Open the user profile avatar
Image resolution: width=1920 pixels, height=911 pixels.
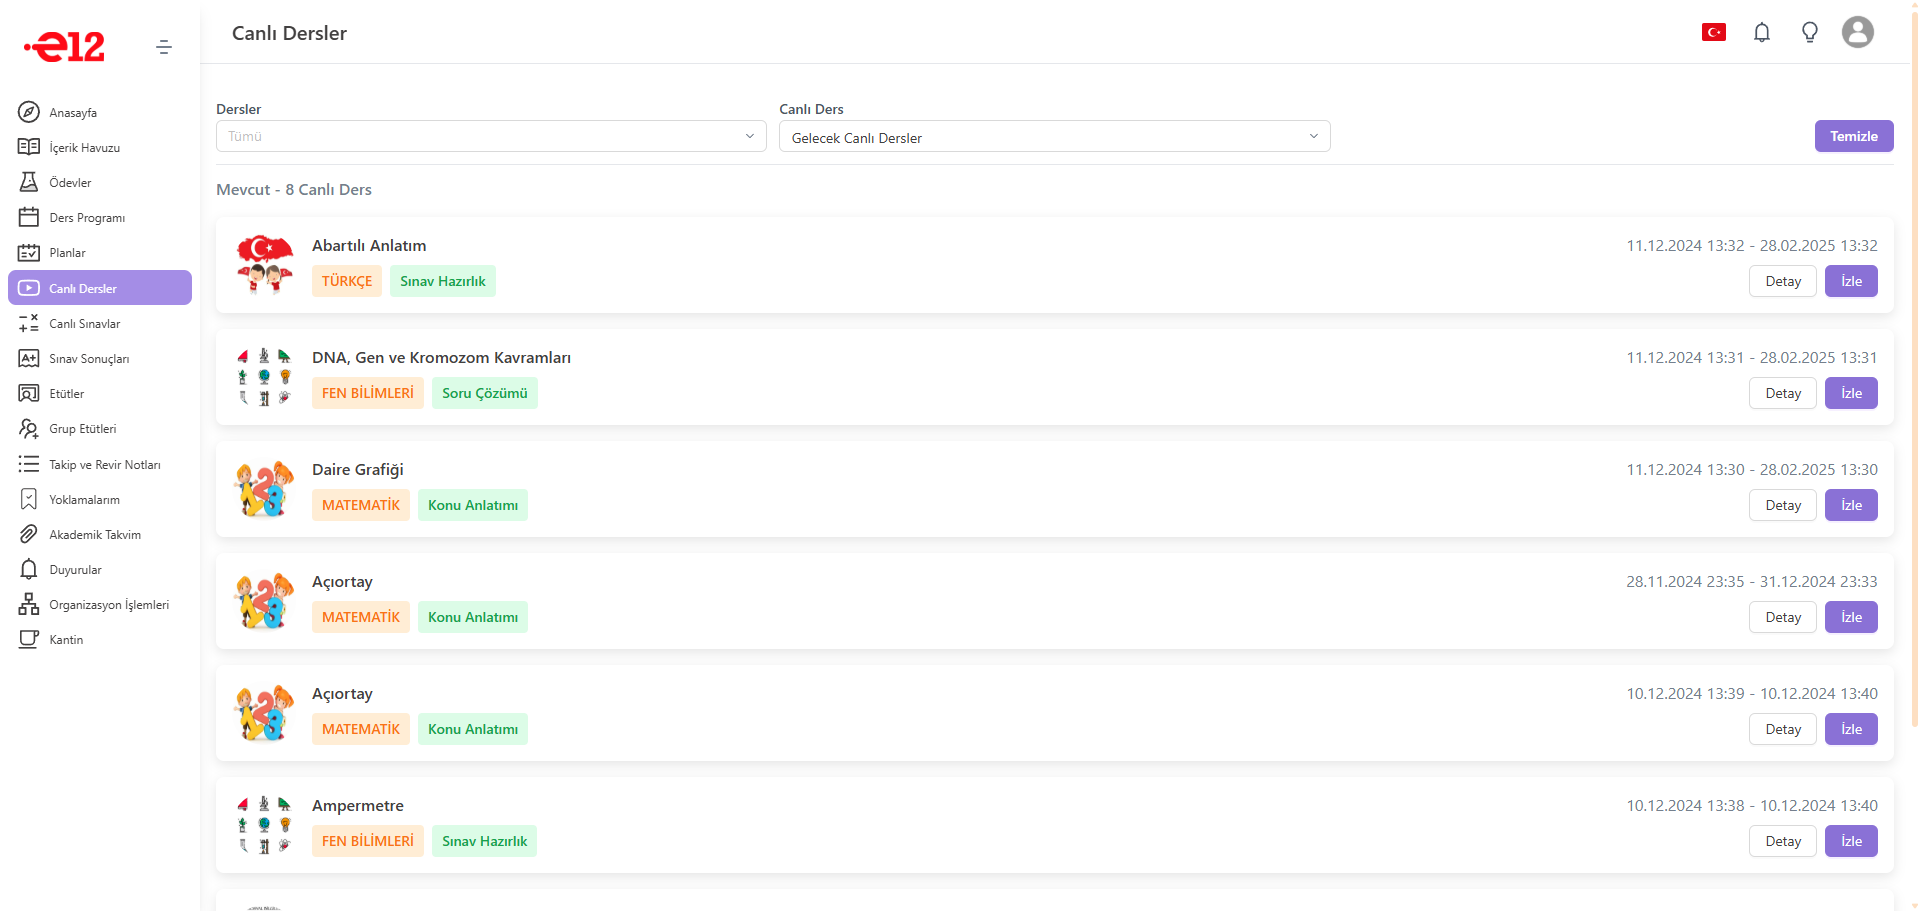click(1857, 33)
